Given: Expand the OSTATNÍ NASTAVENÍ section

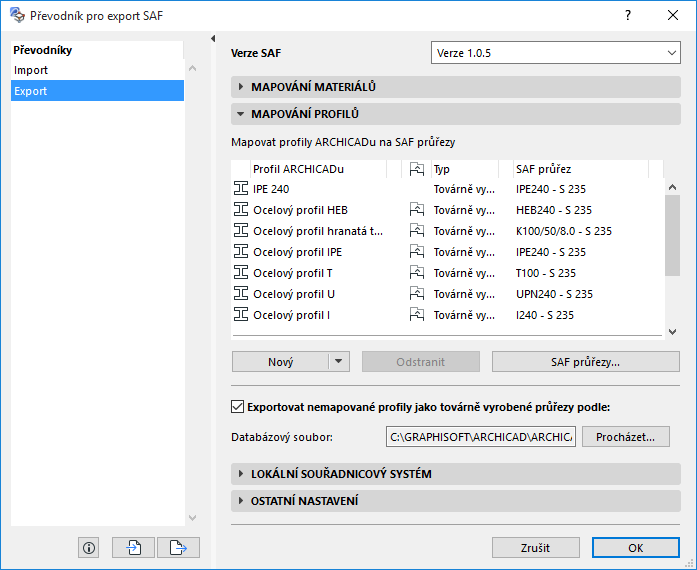Looking at the screenshot, I should pos(456,501).
